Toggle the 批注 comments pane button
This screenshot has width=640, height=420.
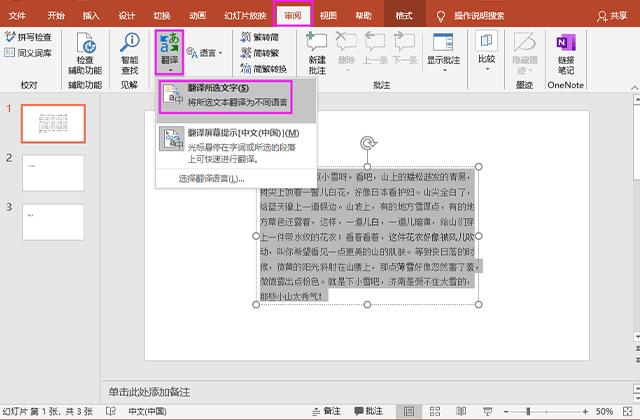[368, 411]
